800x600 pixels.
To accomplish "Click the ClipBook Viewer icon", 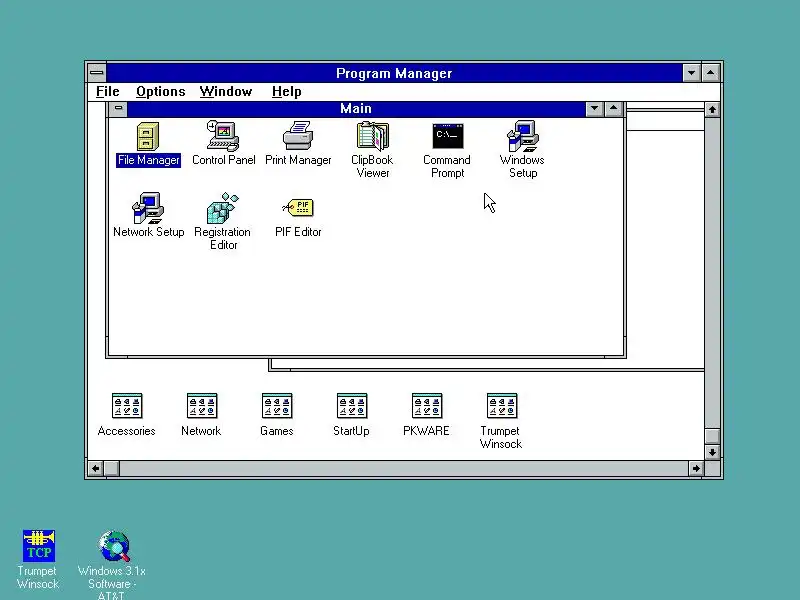I will [x=372, y=136].
